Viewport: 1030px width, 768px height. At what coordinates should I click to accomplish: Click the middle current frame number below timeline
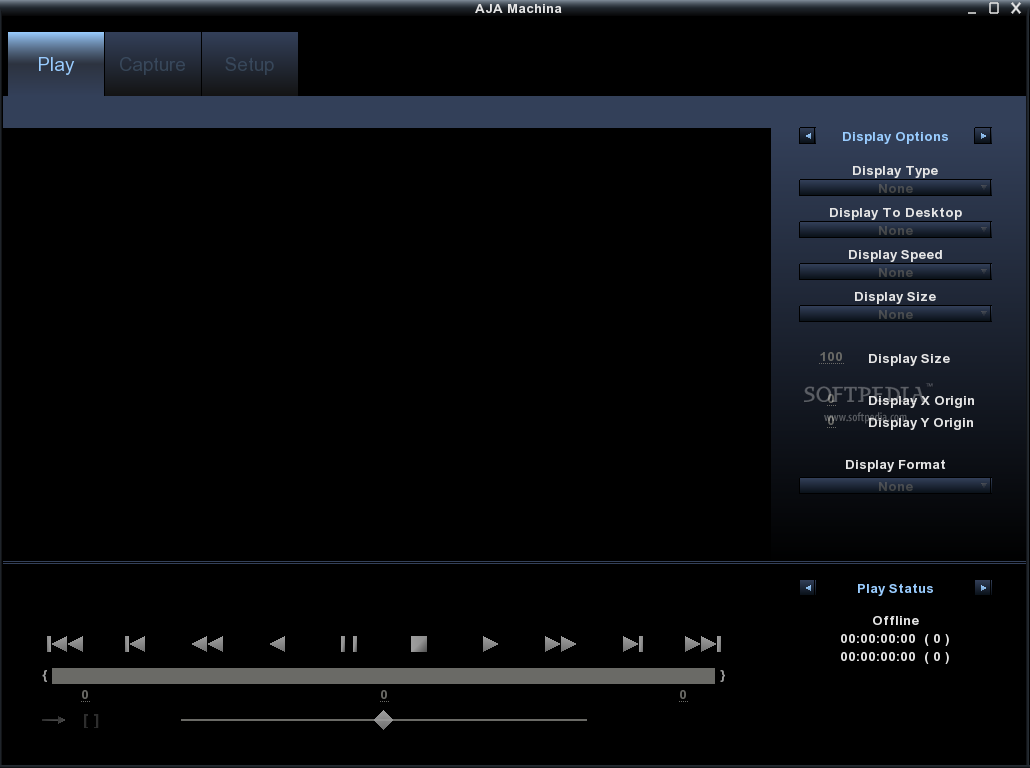384,695
